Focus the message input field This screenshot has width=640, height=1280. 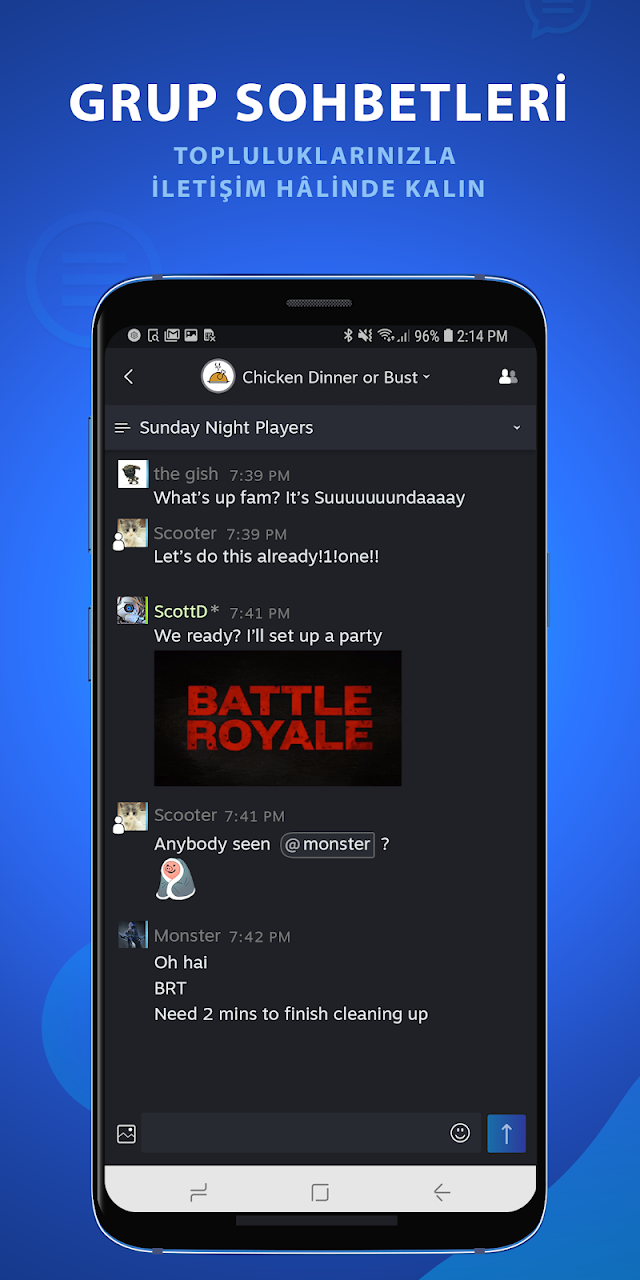click(311, 1133)
